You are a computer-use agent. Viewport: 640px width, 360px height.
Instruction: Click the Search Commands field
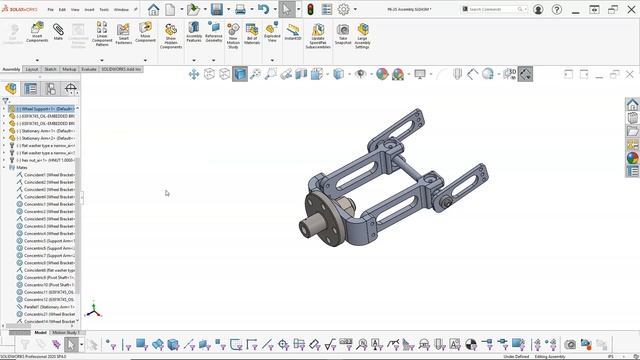pyautogui.click(x=494, y=9)
